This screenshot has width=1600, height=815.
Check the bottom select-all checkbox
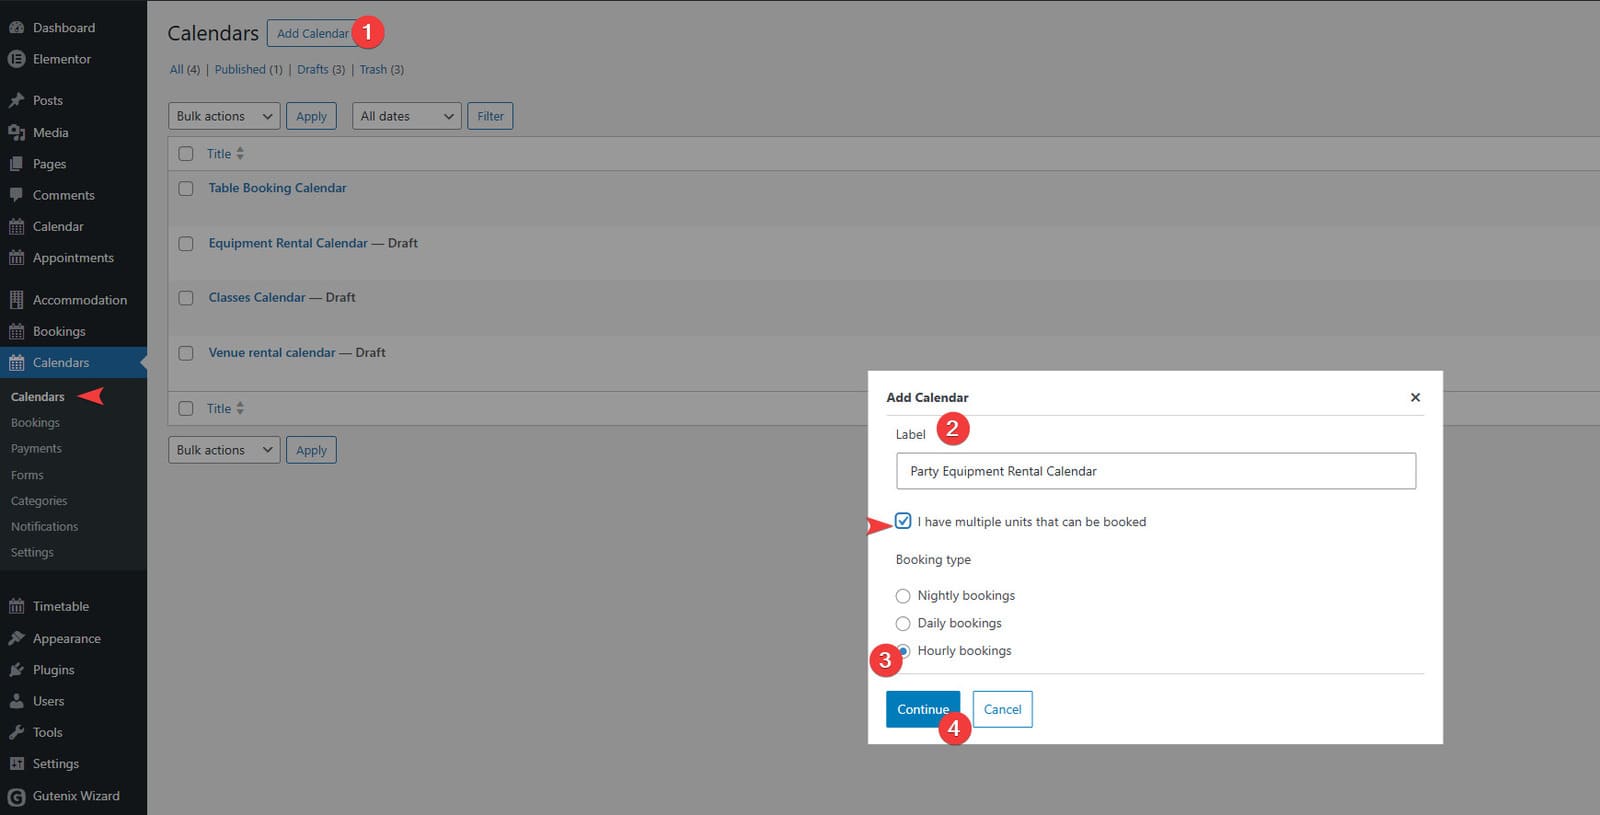[x=186, y=408]
